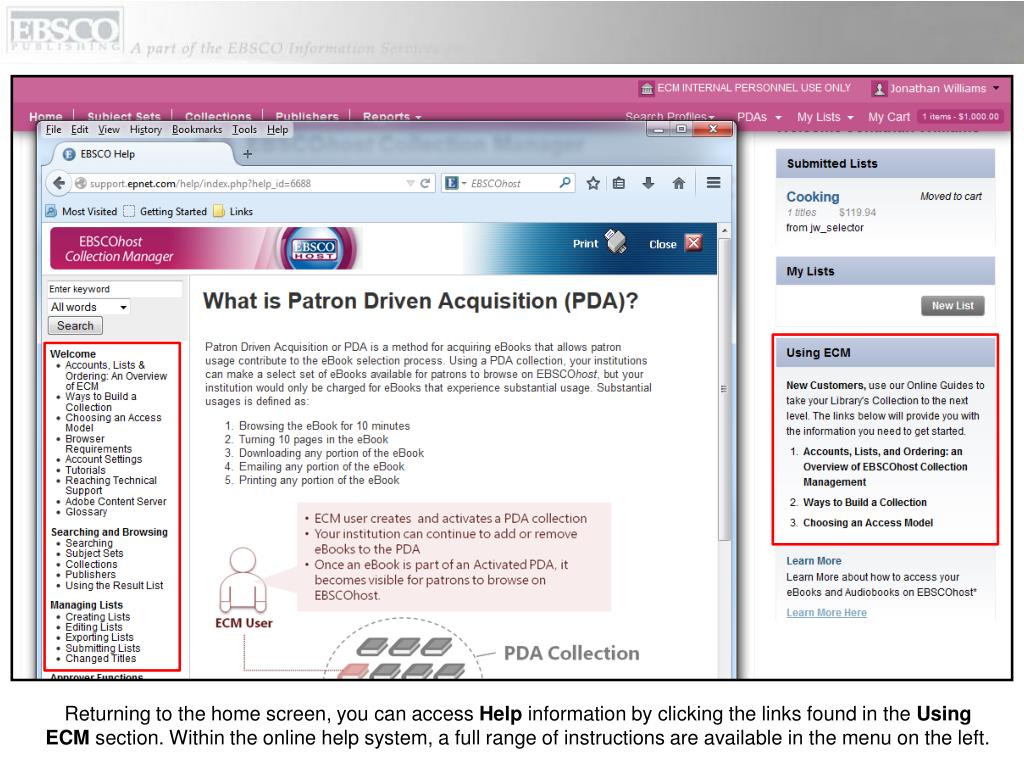
Task: Open the Edit menu
Action: (x=80, y=130)
